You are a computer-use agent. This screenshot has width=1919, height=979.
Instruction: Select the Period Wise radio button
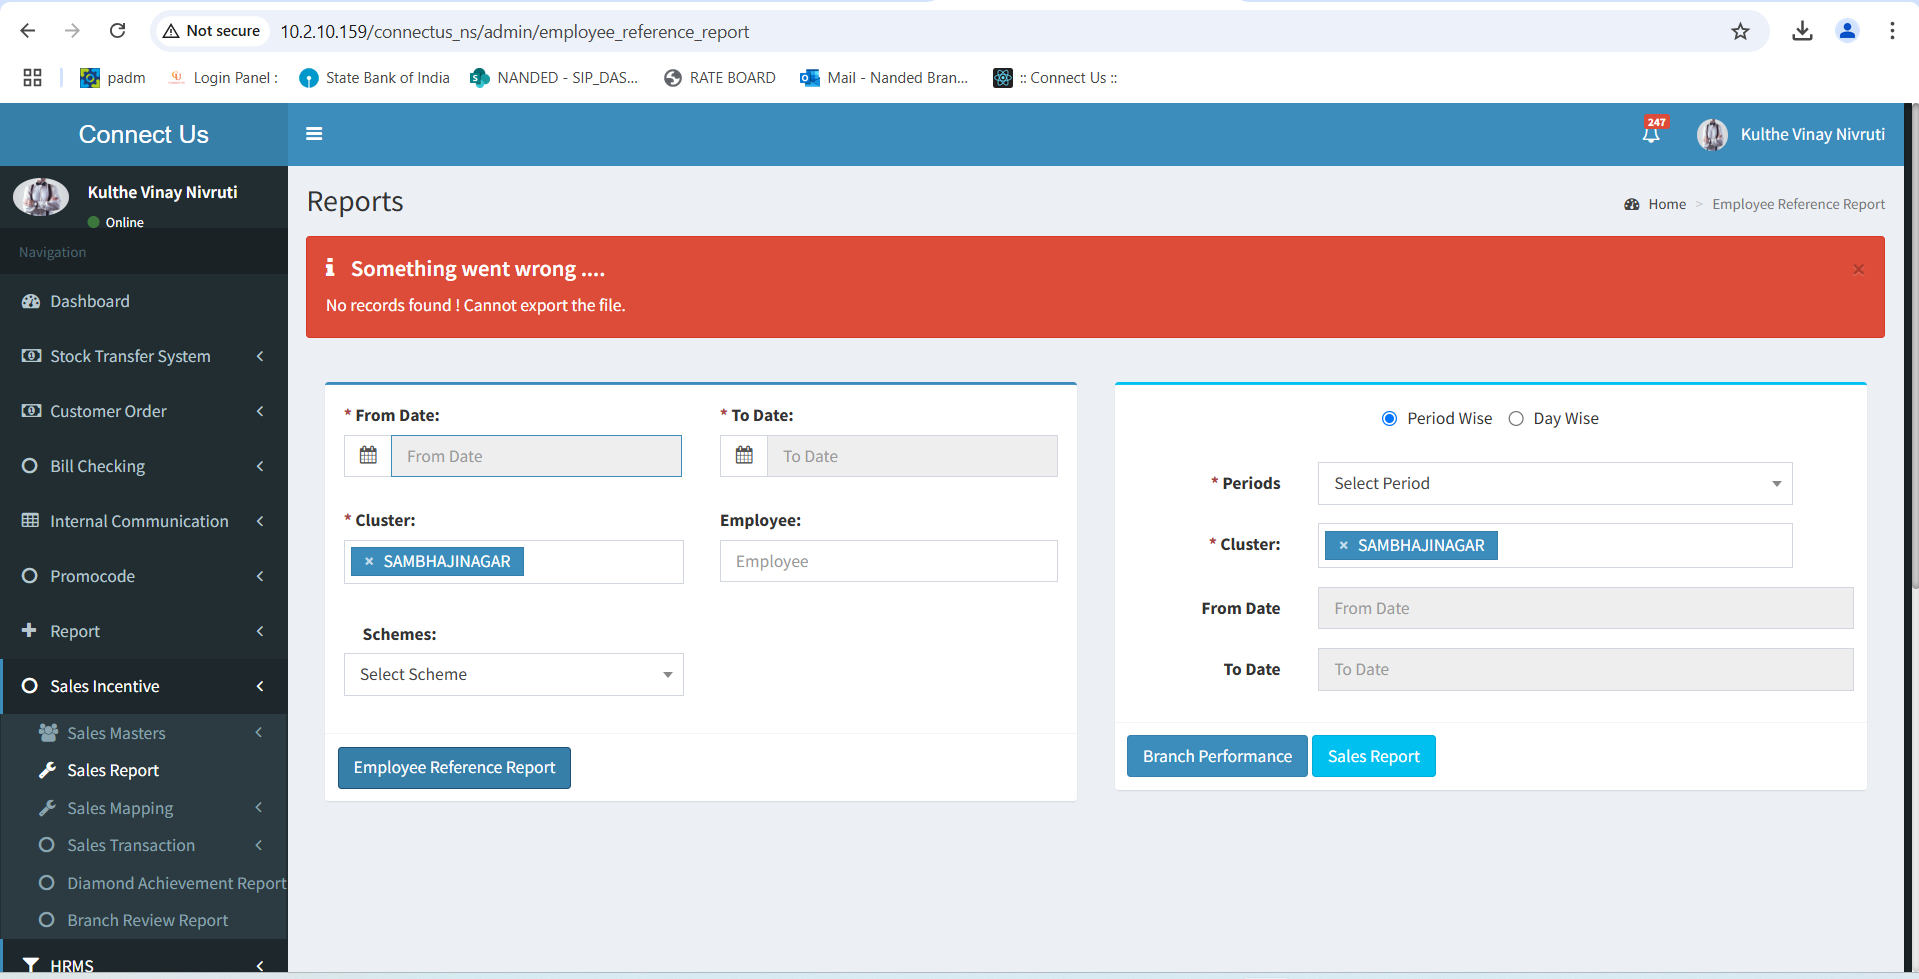click(1389, 419)
